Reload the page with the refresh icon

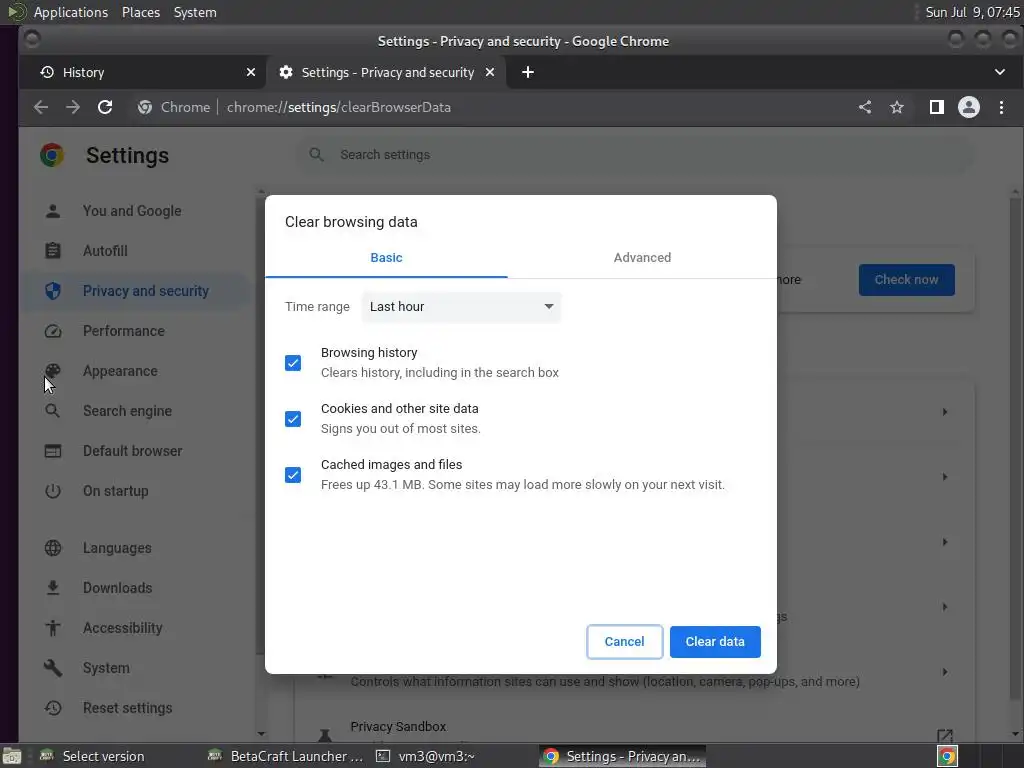(x=105, y=107)
